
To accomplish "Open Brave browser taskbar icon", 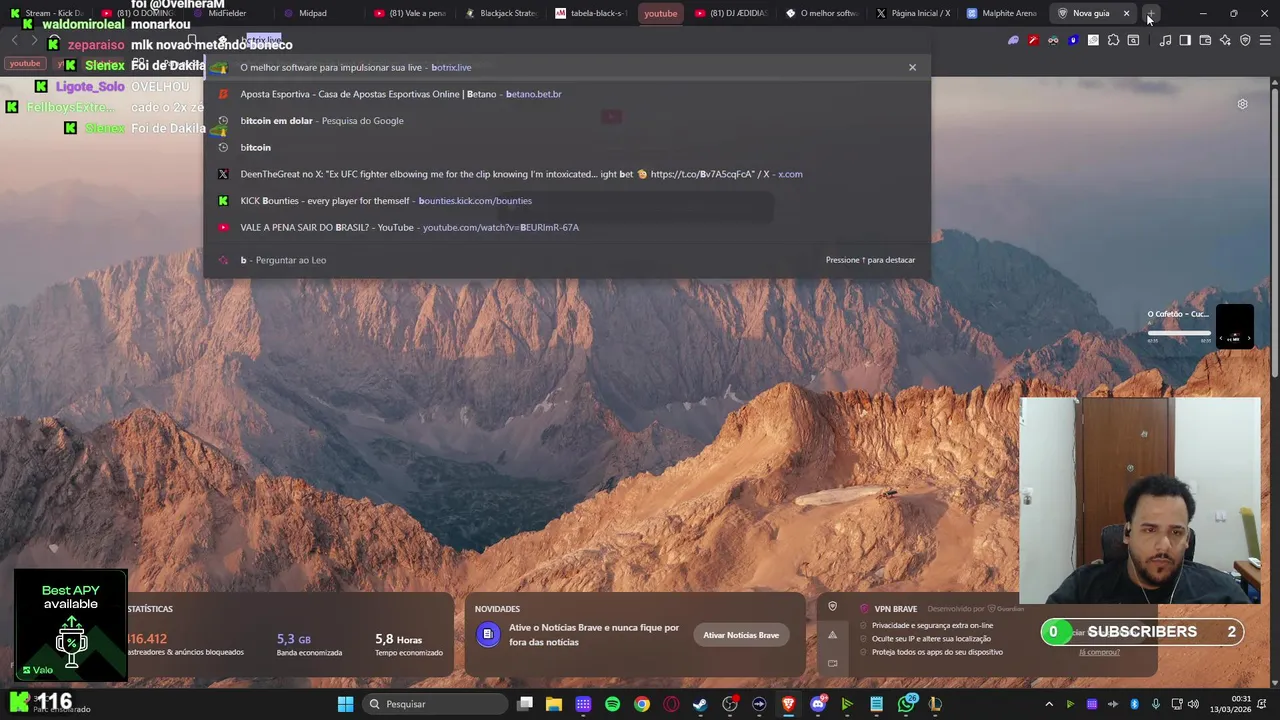I will coord(788,704).
